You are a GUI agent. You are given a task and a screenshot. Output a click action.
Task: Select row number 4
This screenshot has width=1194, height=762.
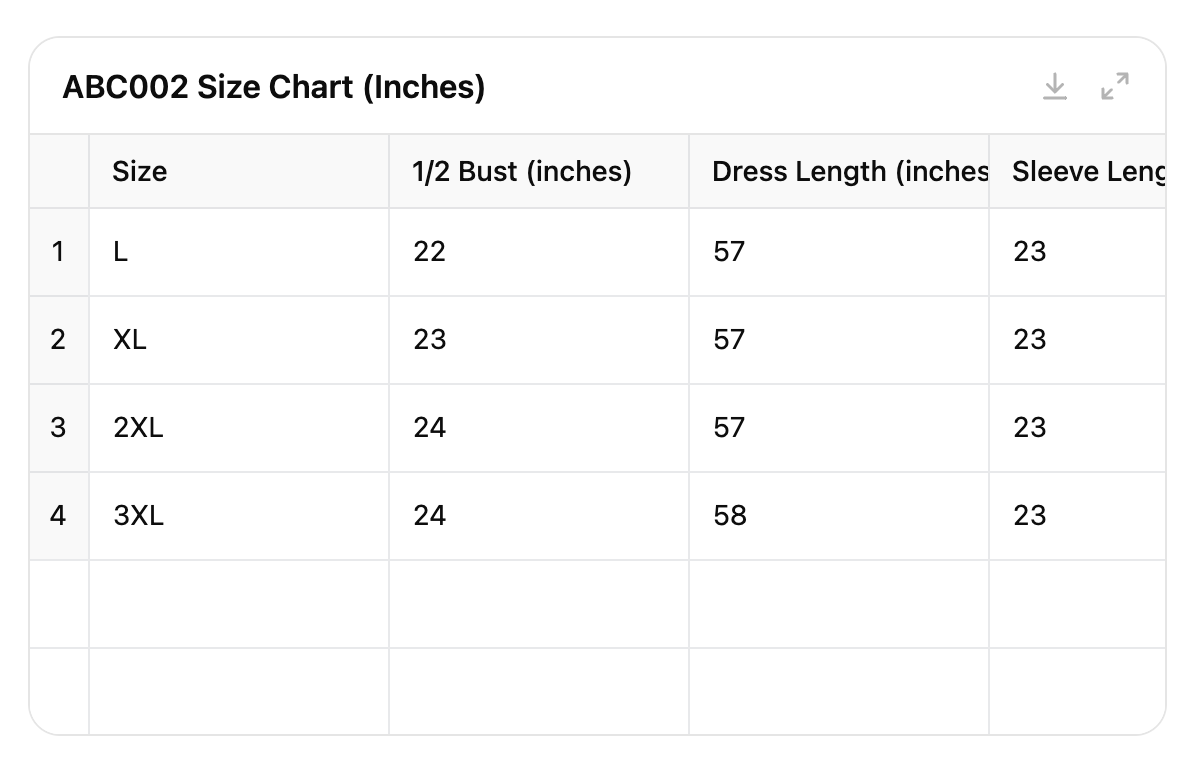pos(58,516)
